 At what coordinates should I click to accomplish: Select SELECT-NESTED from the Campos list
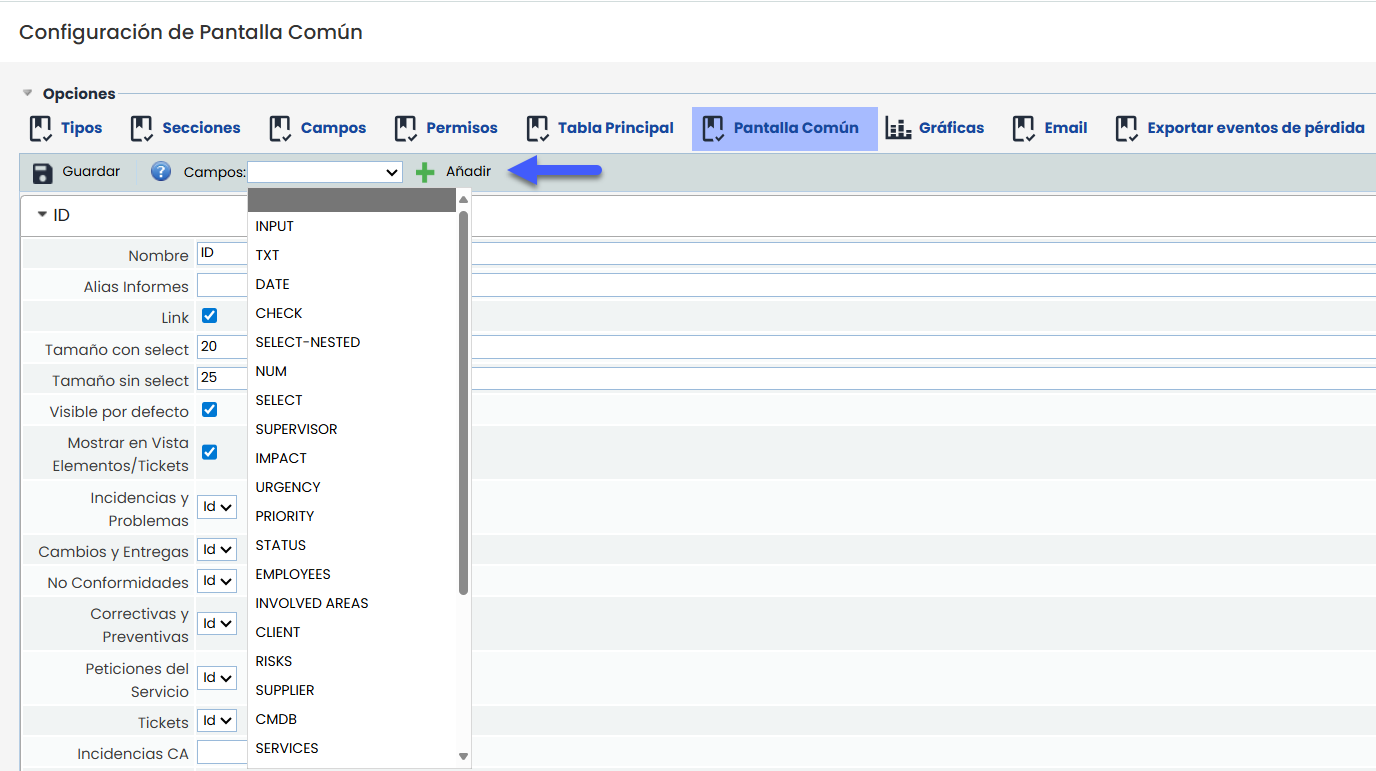308,342
